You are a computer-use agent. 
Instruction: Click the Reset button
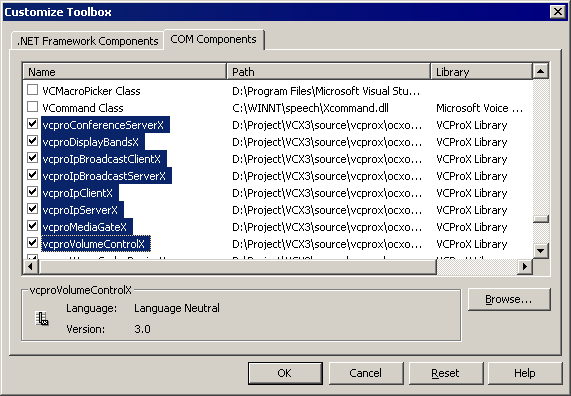(446, 373)
